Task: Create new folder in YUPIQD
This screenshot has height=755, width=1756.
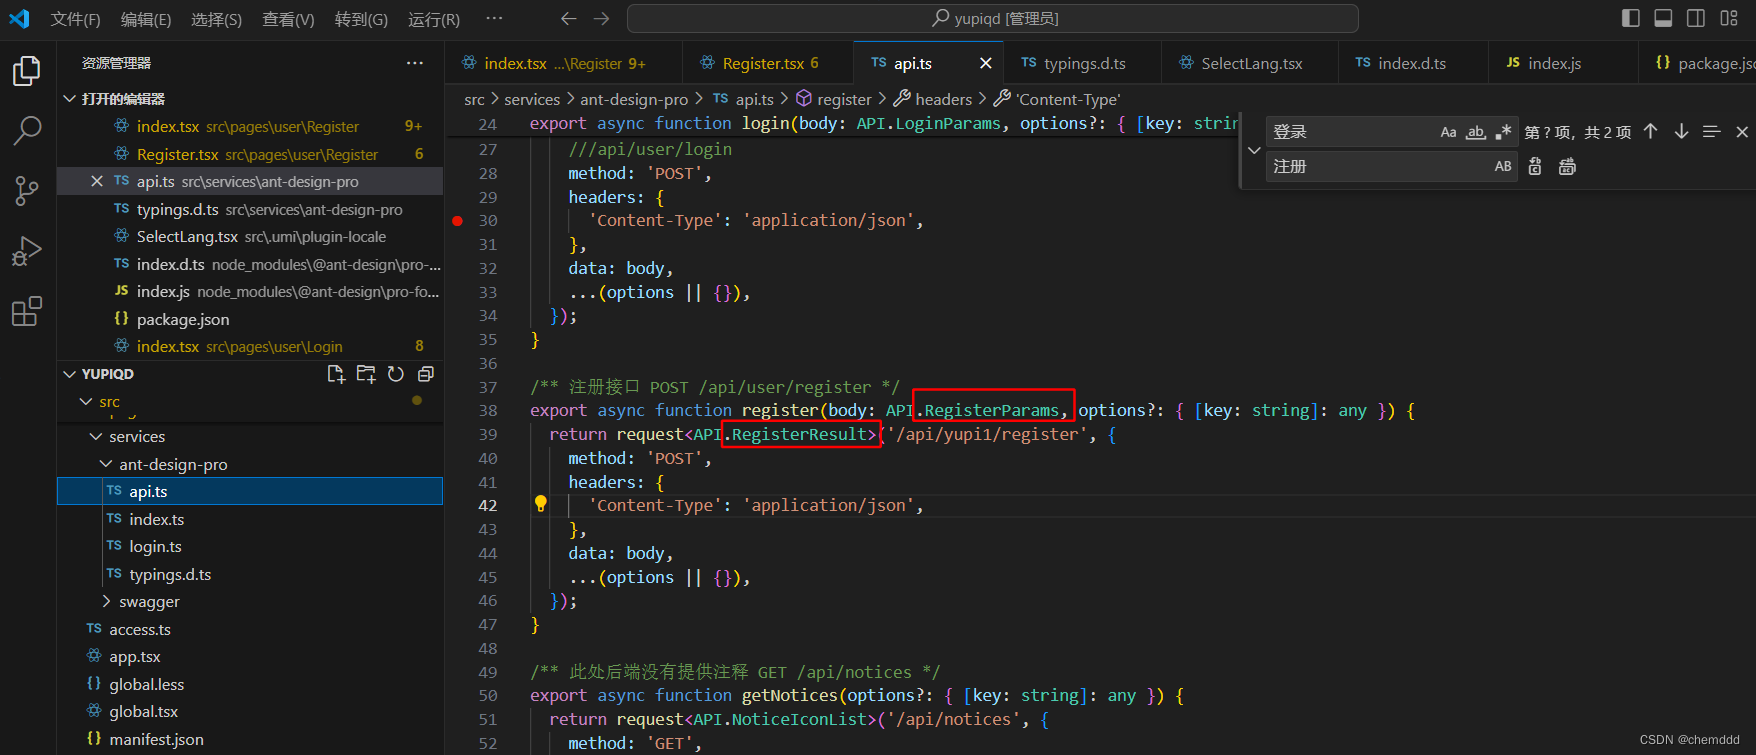Action: pos(366,374)
